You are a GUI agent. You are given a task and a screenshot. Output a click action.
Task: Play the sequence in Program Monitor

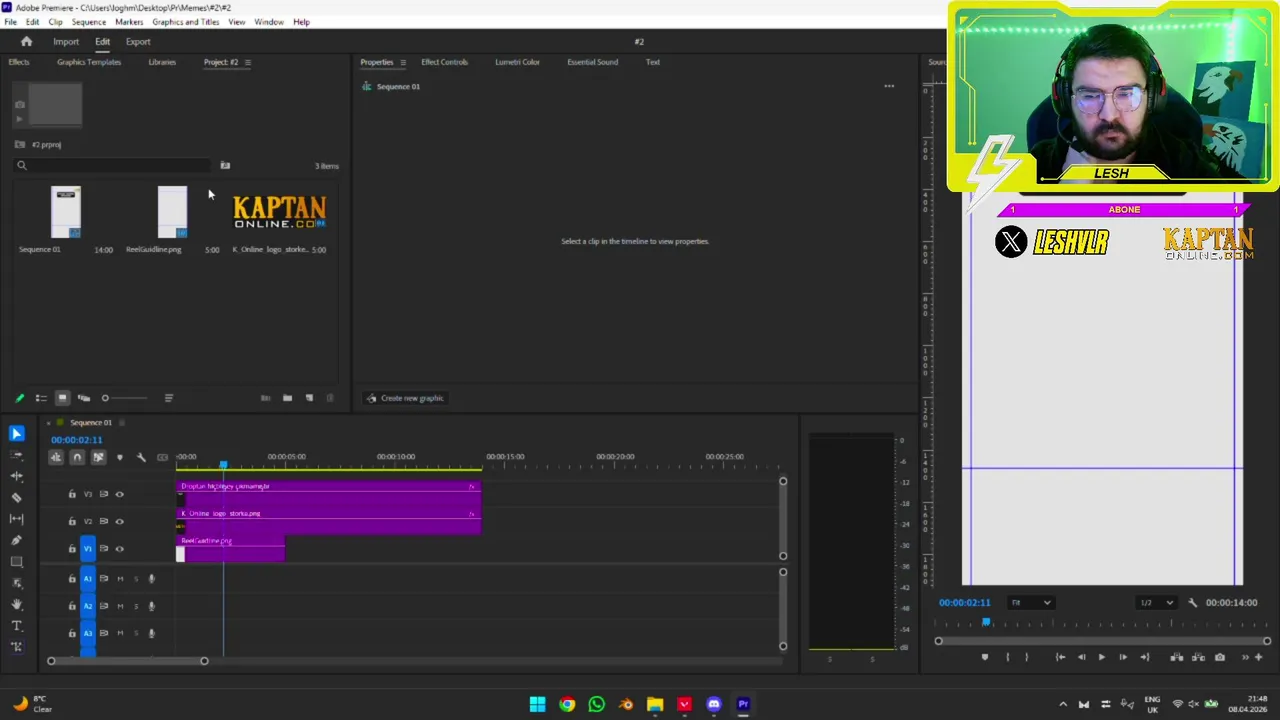pos(1102,657)
